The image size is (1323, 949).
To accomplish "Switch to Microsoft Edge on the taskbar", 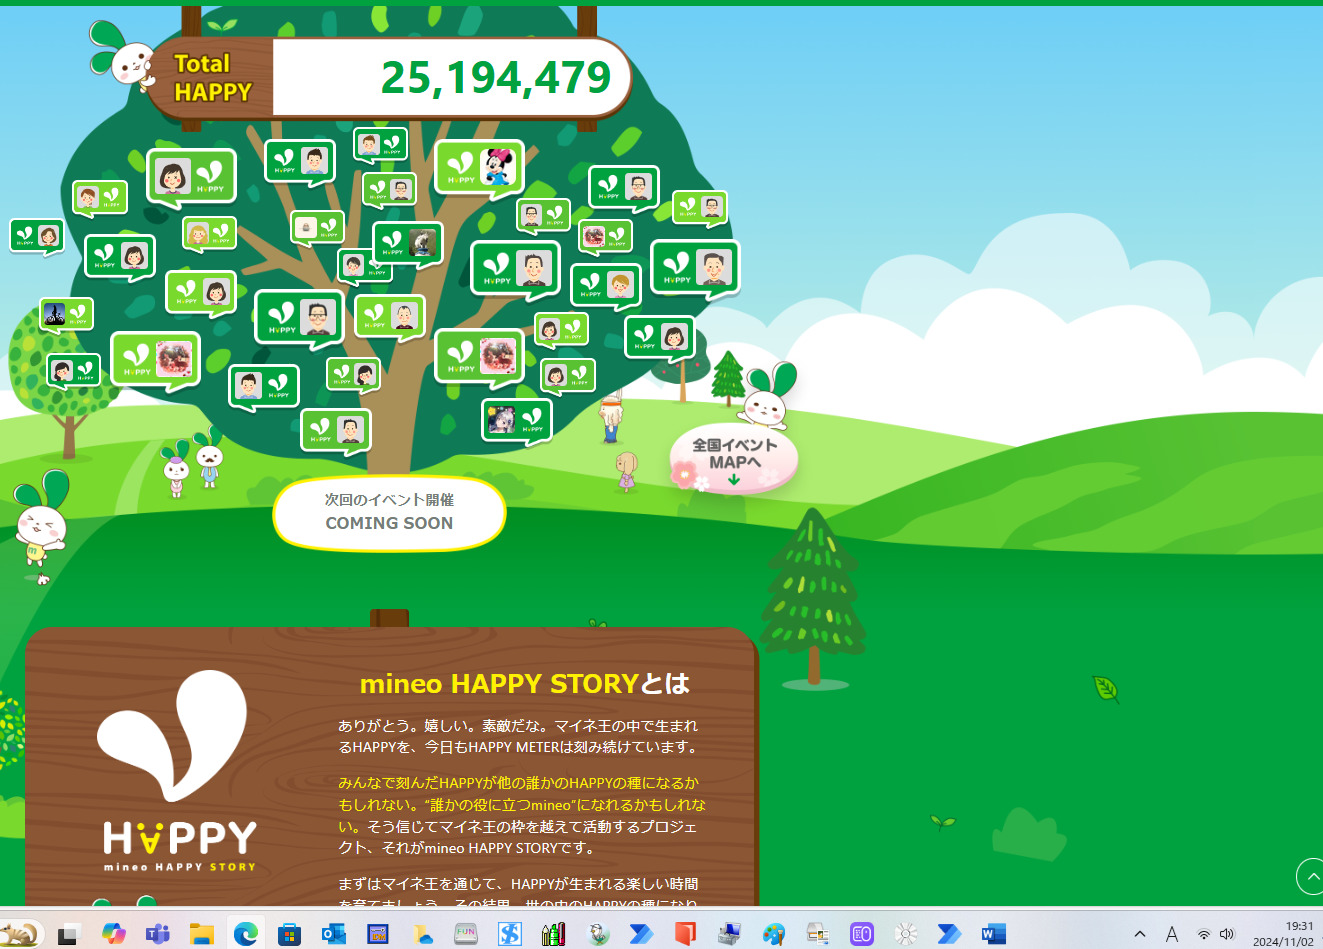I will [245, 934].
